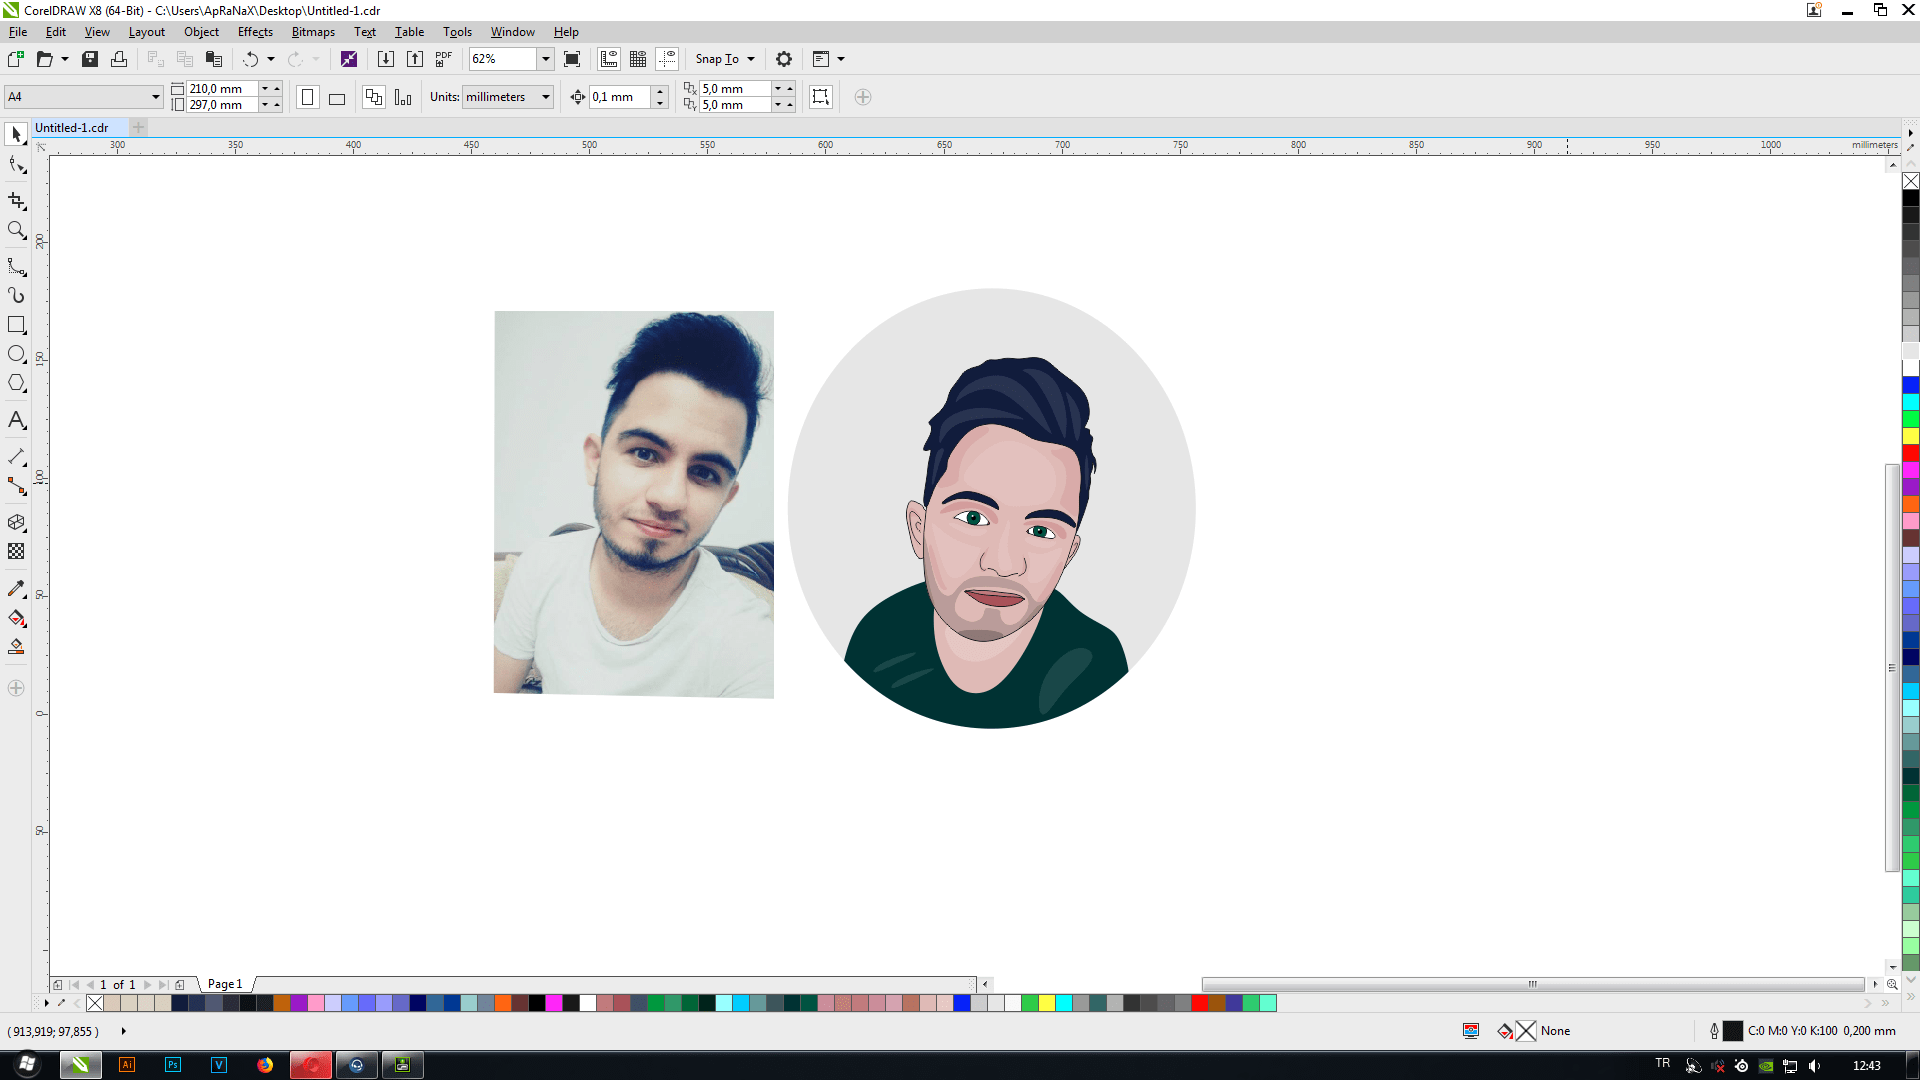Set landscape page orientation
1920x1080 pixels.
click(x=337, y=98)
